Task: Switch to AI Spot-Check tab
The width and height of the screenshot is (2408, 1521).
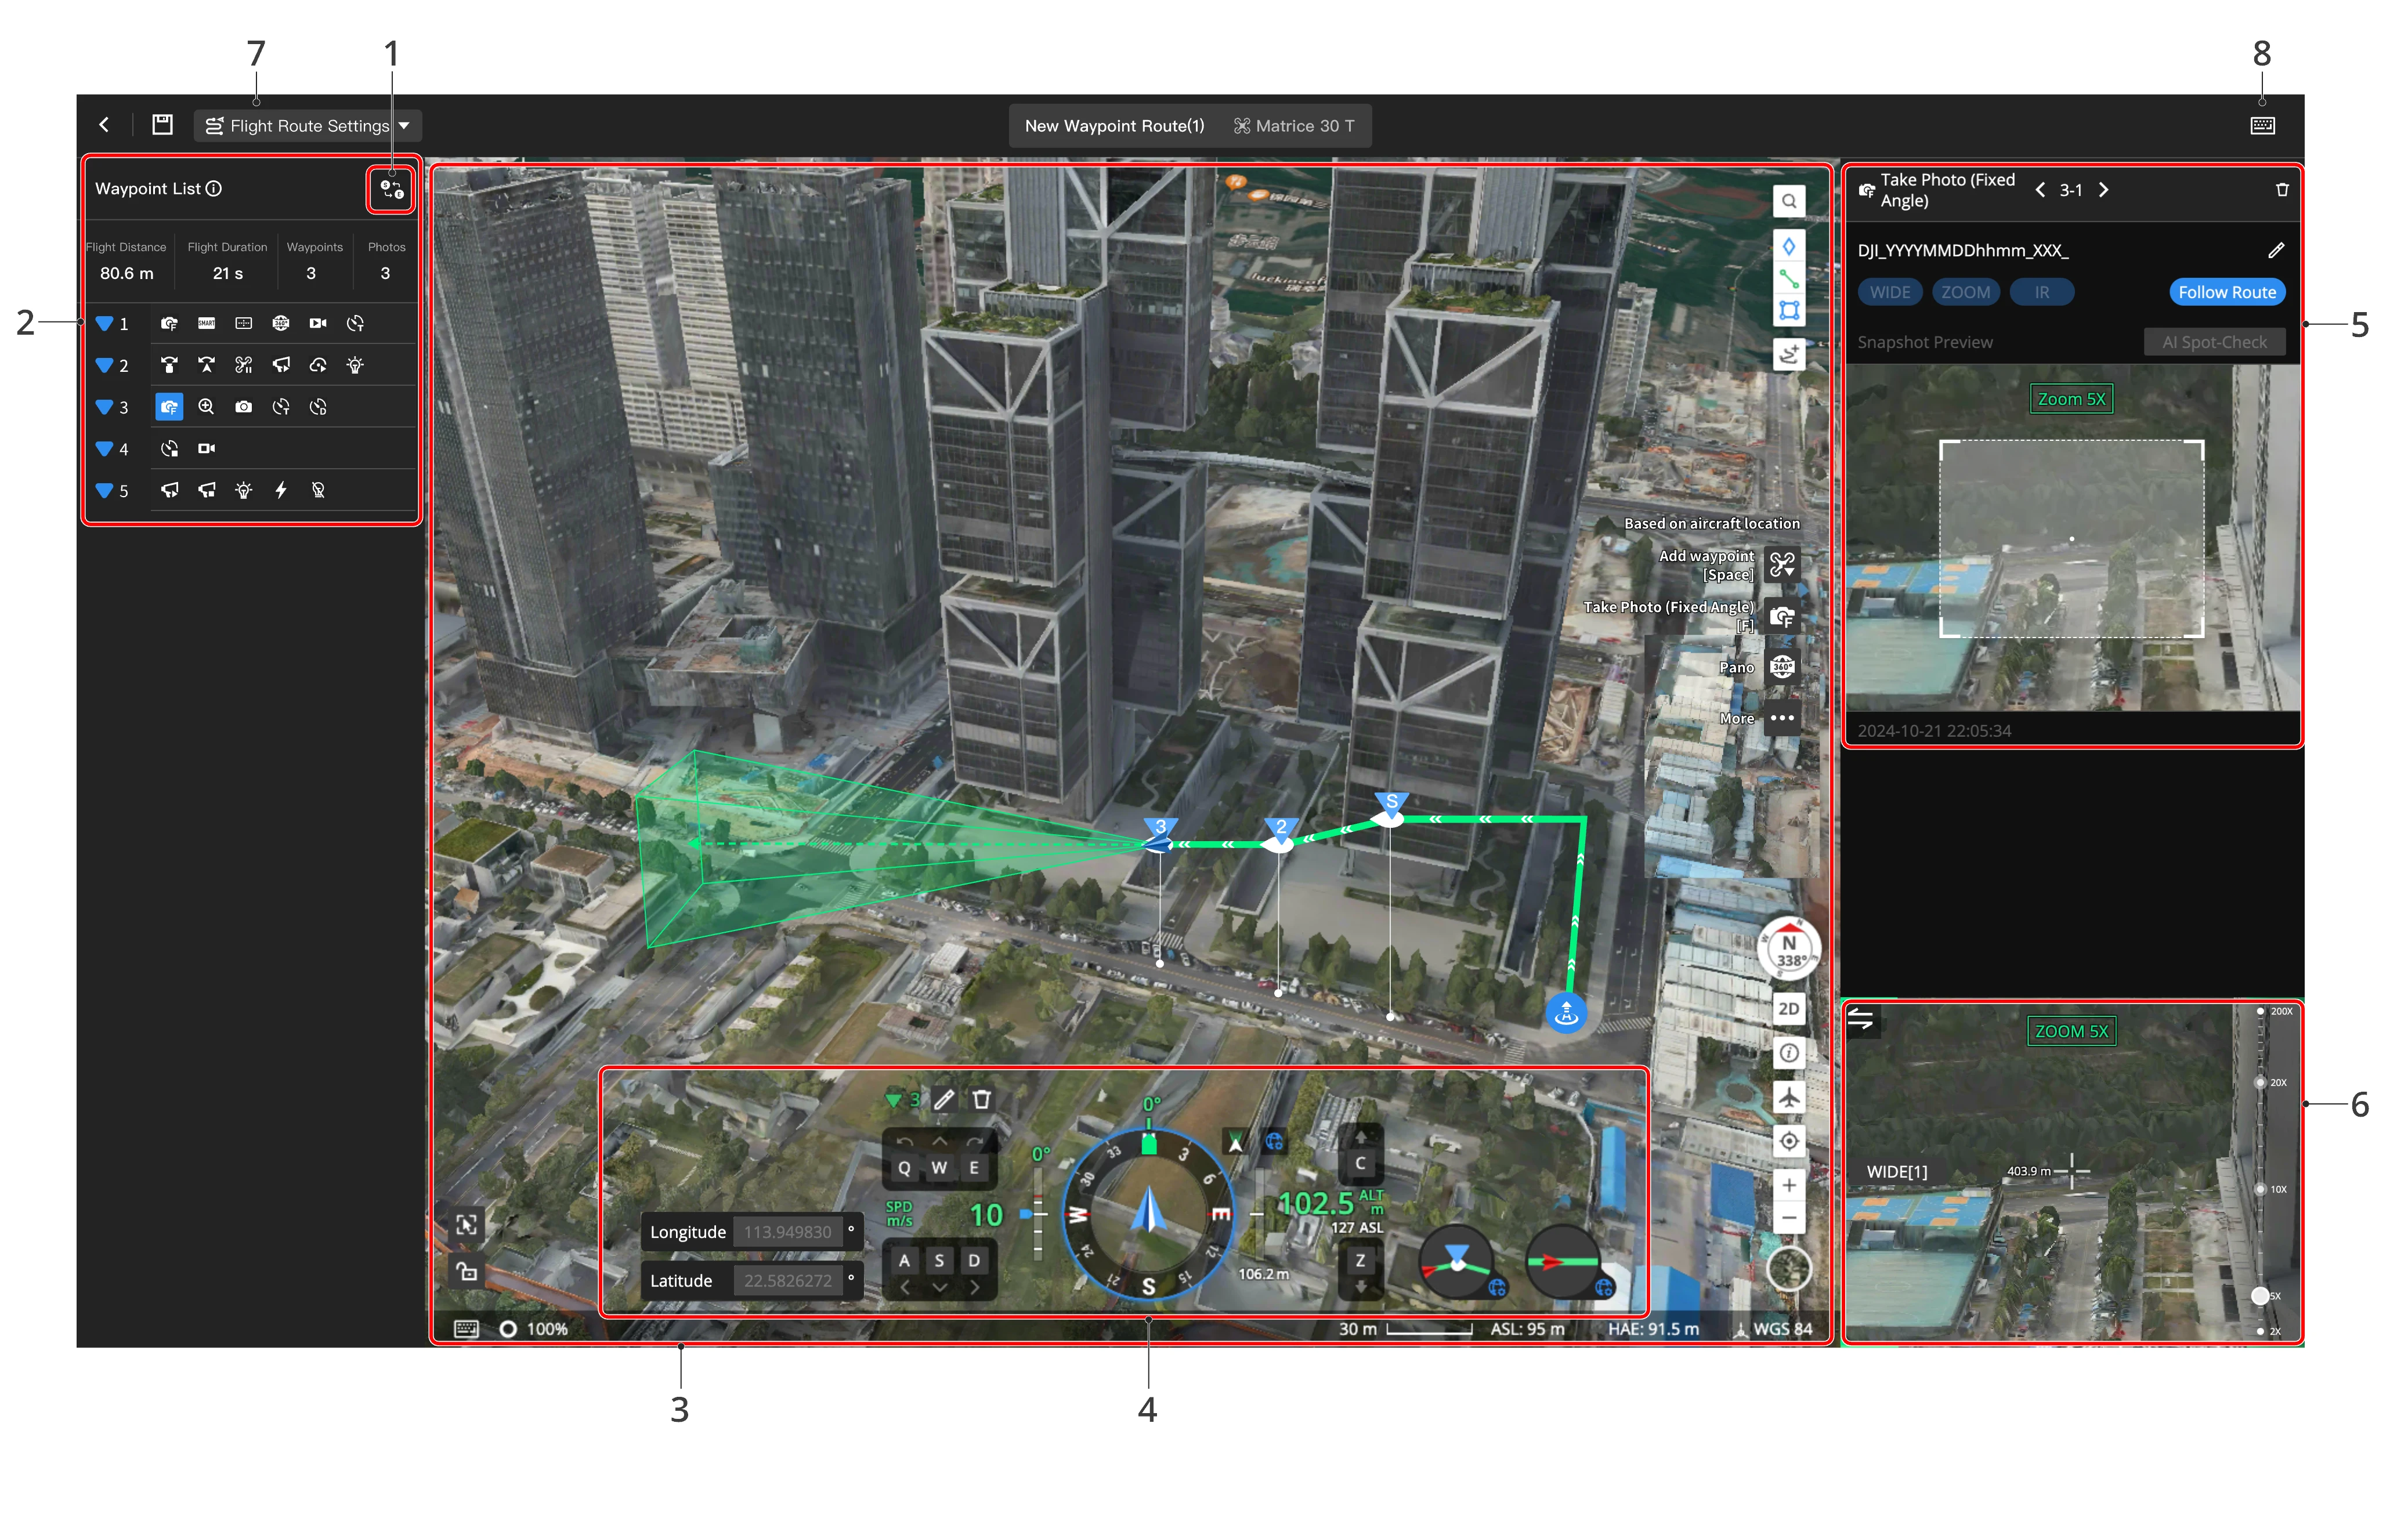Action: [x=2214, y=342]
